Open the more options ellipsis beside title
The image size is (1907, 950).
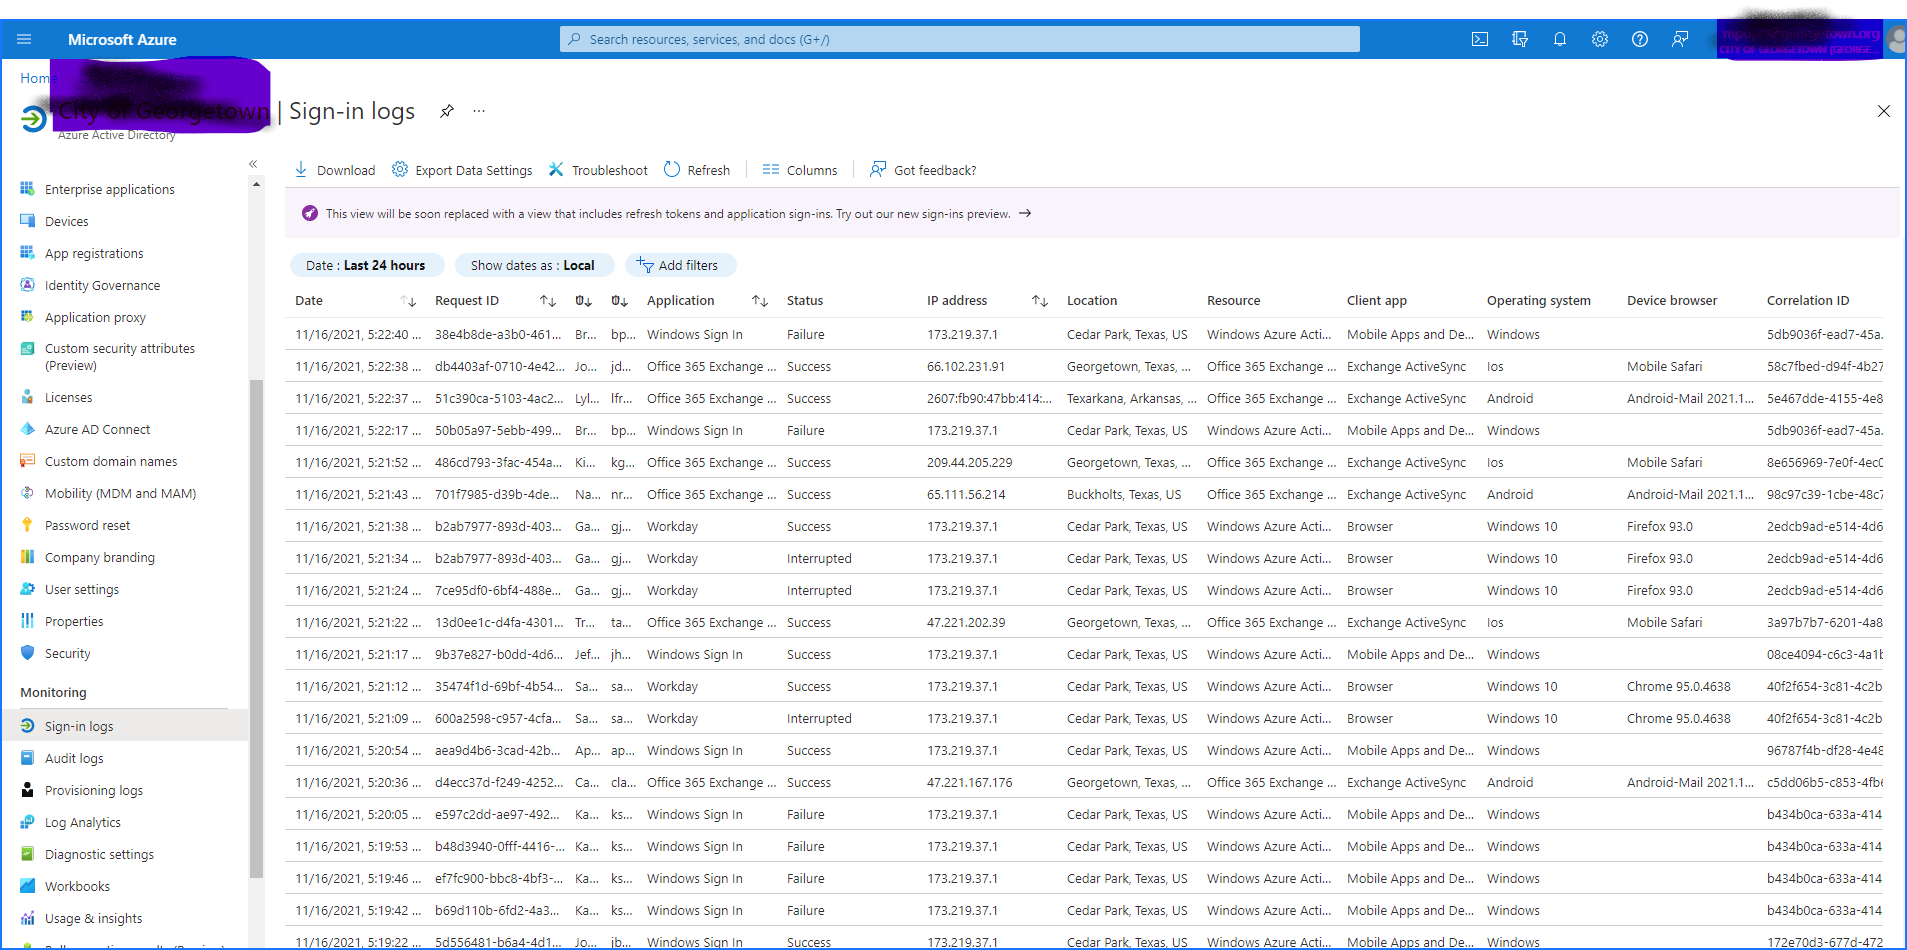point(479,111)
